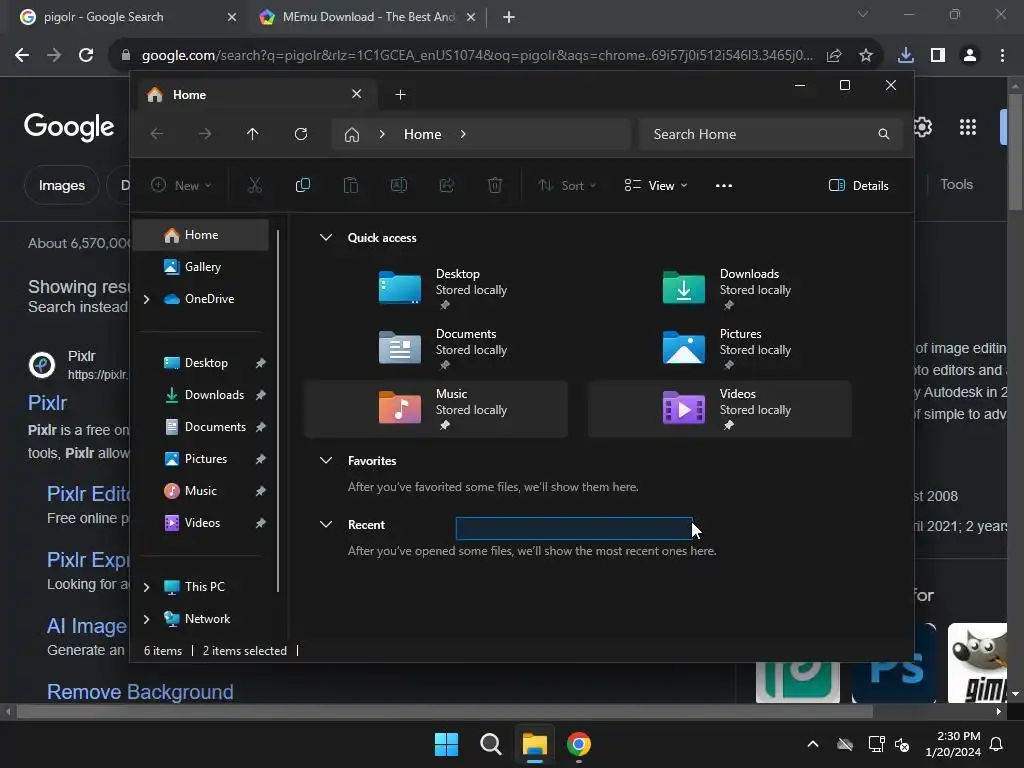Viewport: 1024px width, 768px height.
Task: Expand the Network tree node
Action: [146, 619]
